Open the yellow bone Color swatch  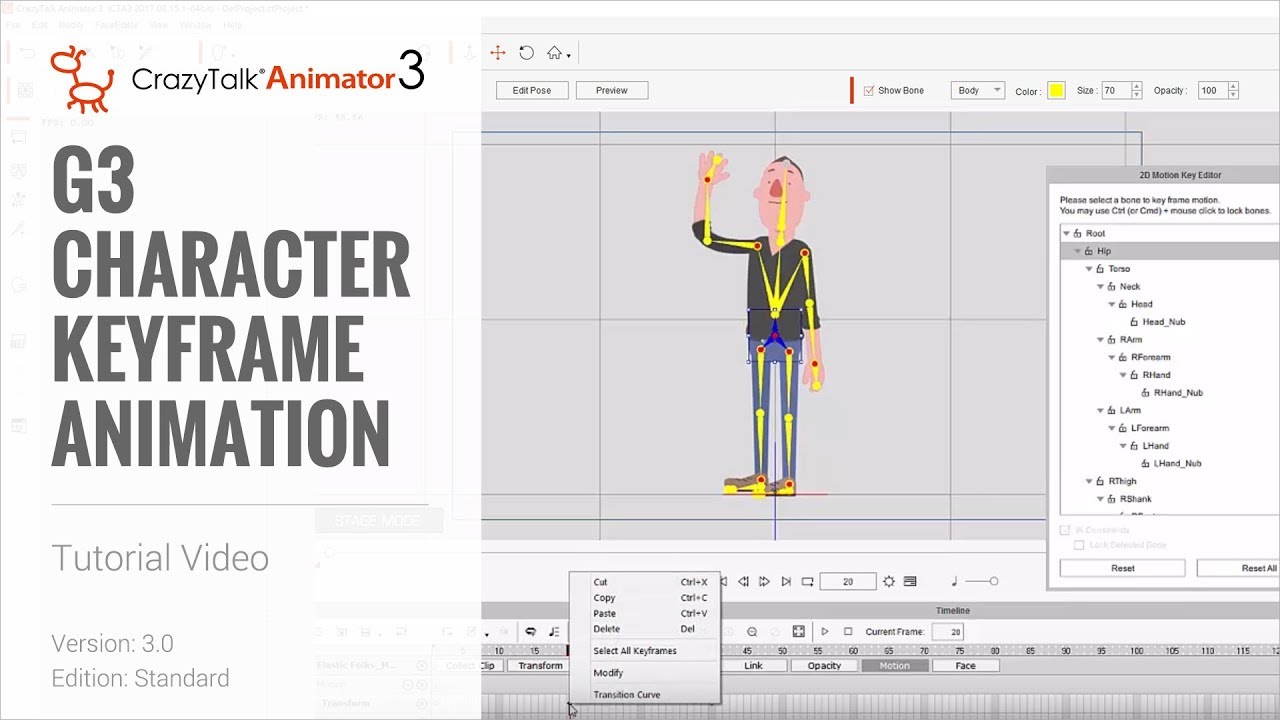tap(1056, 91)
